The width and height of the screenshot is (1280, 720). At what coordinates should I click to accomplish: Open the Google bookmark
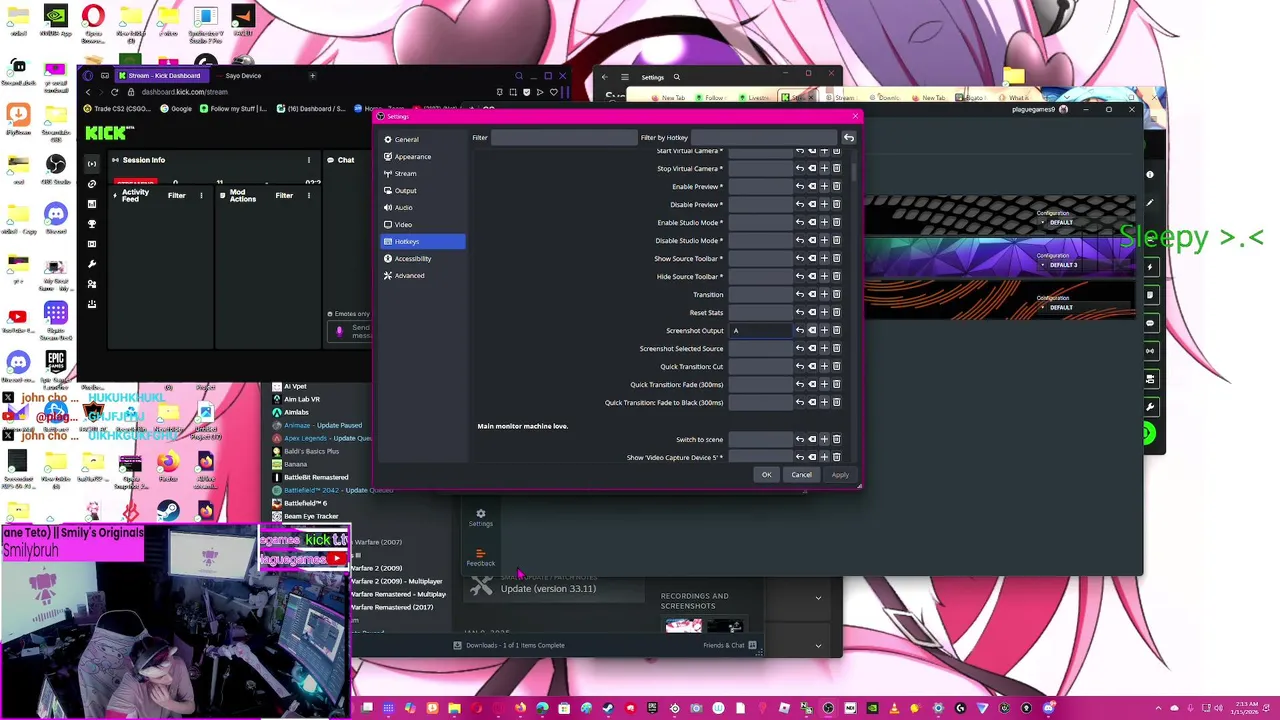tap(176, 109)
